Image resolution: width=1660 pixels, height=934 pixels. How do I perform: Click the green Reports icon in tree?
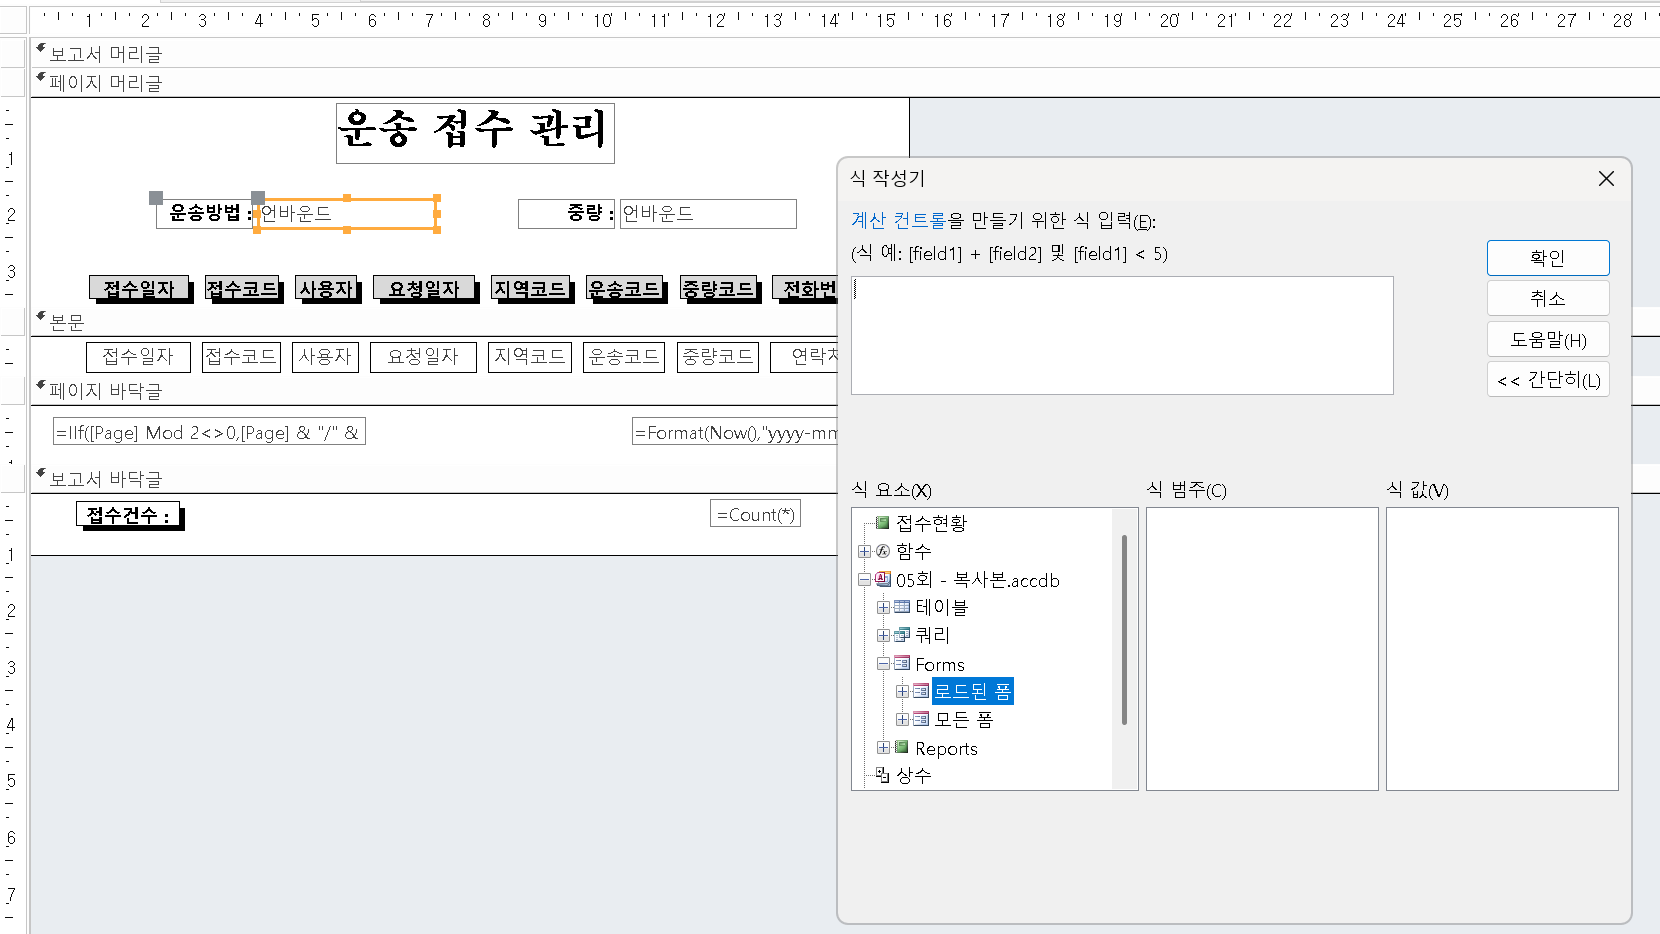click(902, 748)
